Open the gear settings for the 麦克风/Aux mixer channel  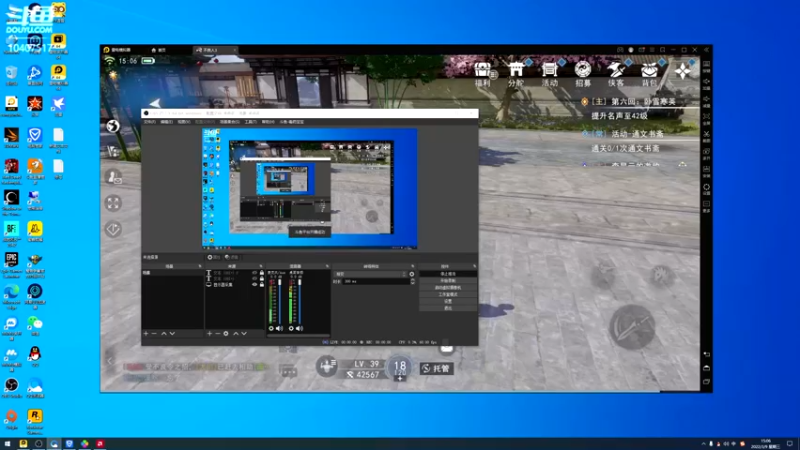[x=271, y=329]
